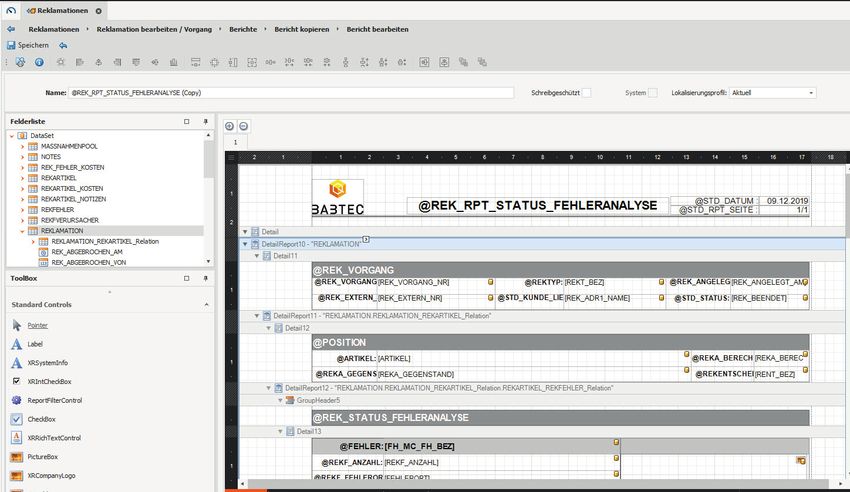Zoom in with the plus button
This screenshot has width=850, height=492.
[229, 126]
